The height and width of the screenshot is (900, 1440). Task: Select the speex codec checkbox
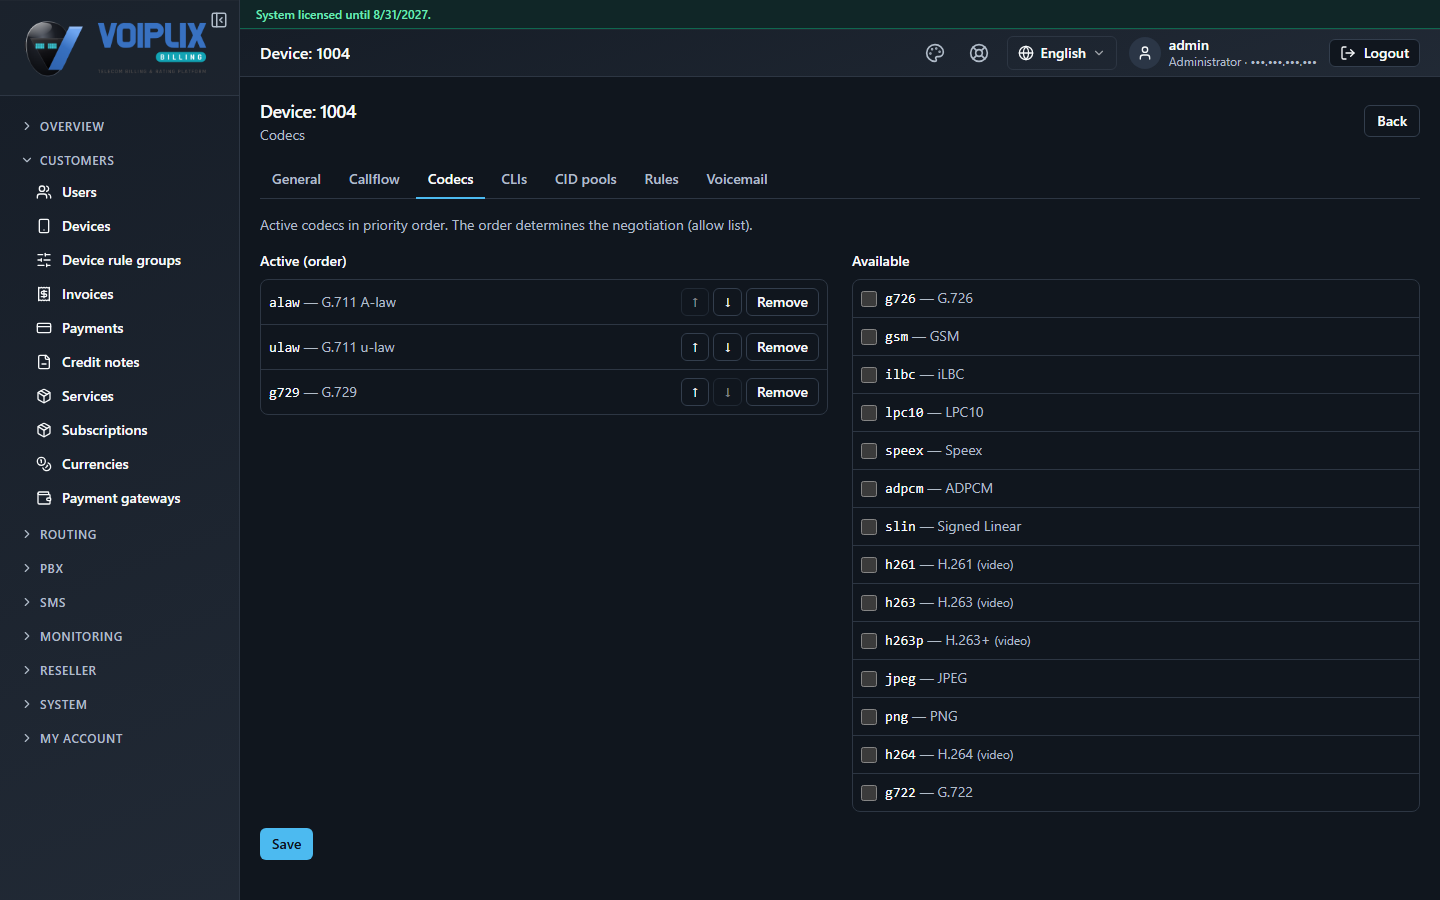tap(869, 451)
